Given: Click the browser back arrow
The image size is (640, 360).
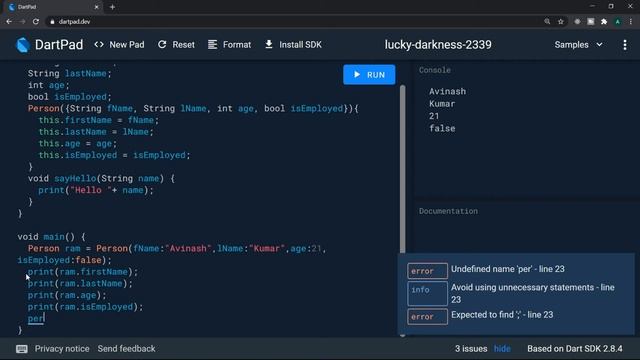Looking at the screenshot, I should click(x=9, y=21).
